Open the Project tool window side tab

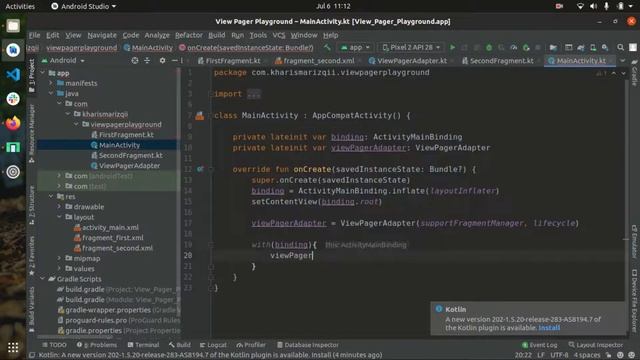31,76
